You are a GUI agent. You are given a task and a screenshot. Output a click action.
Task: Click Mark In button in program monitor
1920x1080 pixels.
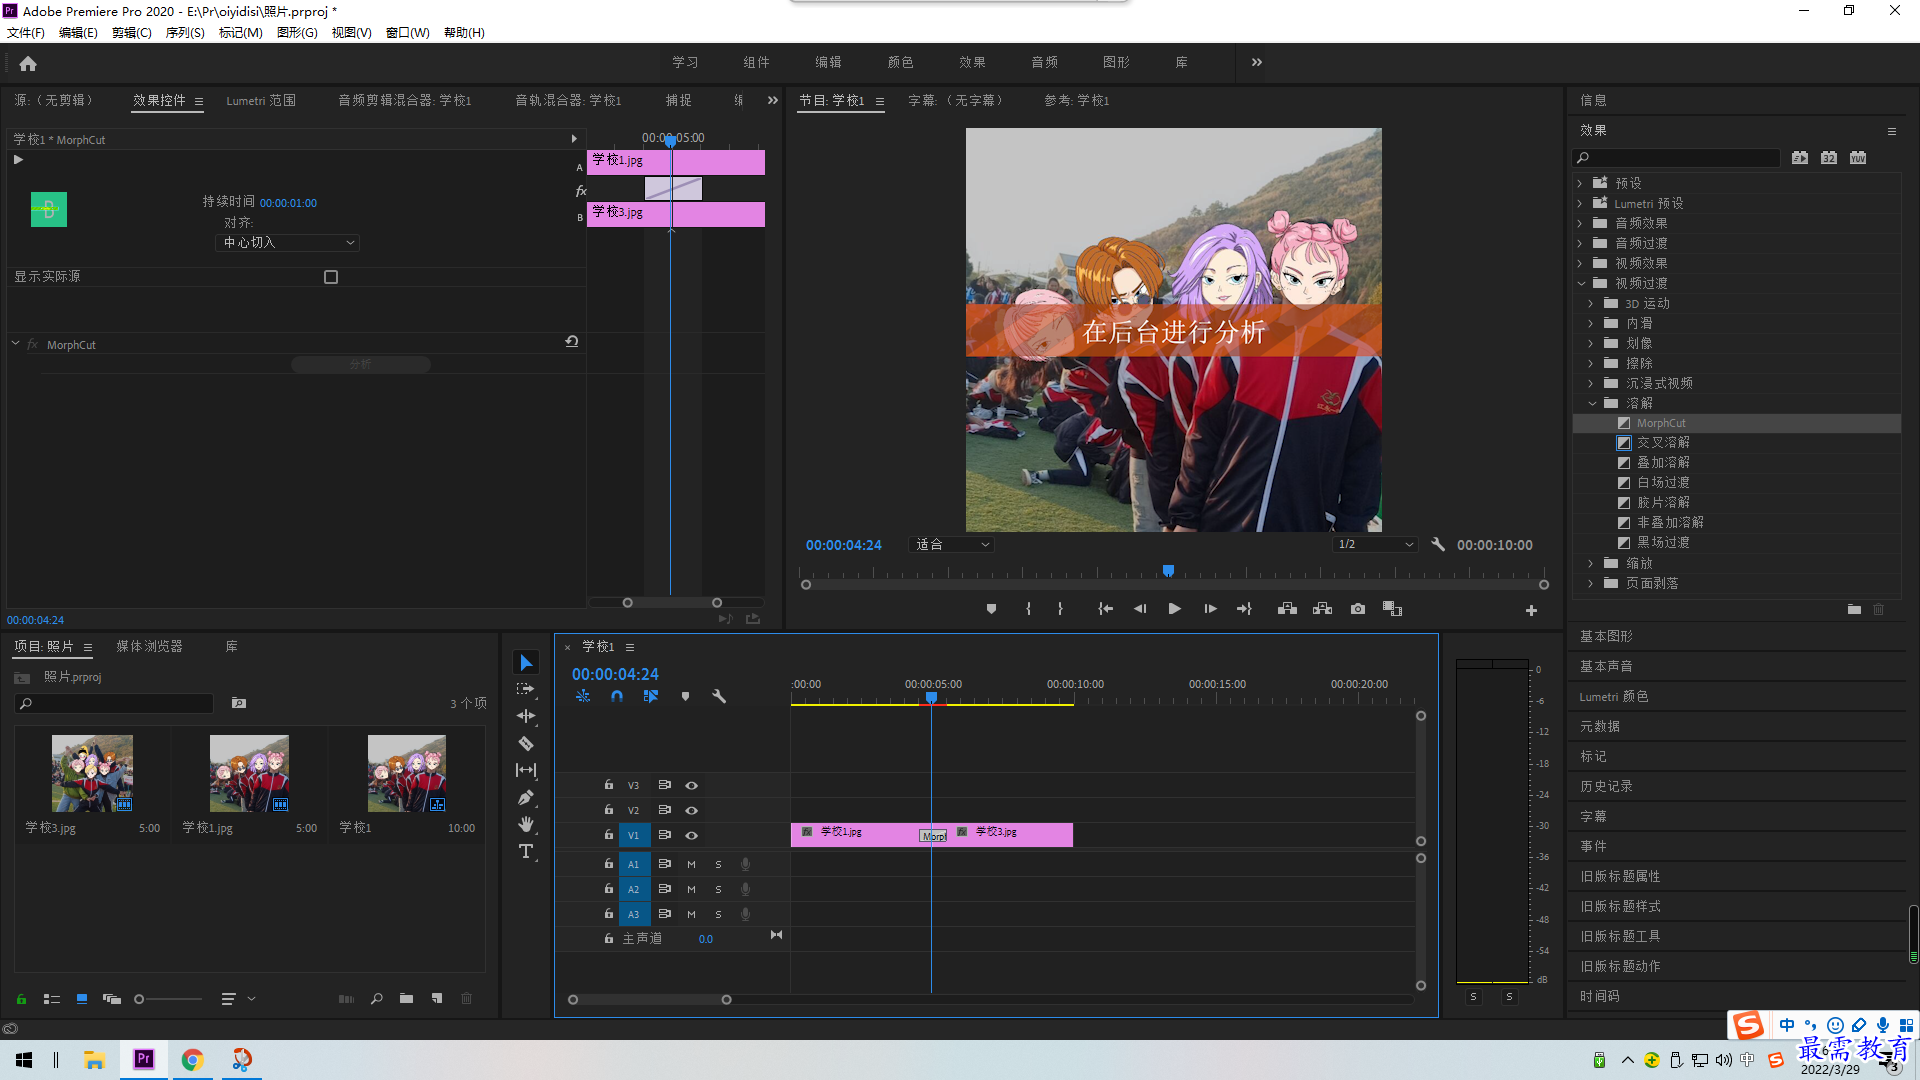click(1028, 609)
